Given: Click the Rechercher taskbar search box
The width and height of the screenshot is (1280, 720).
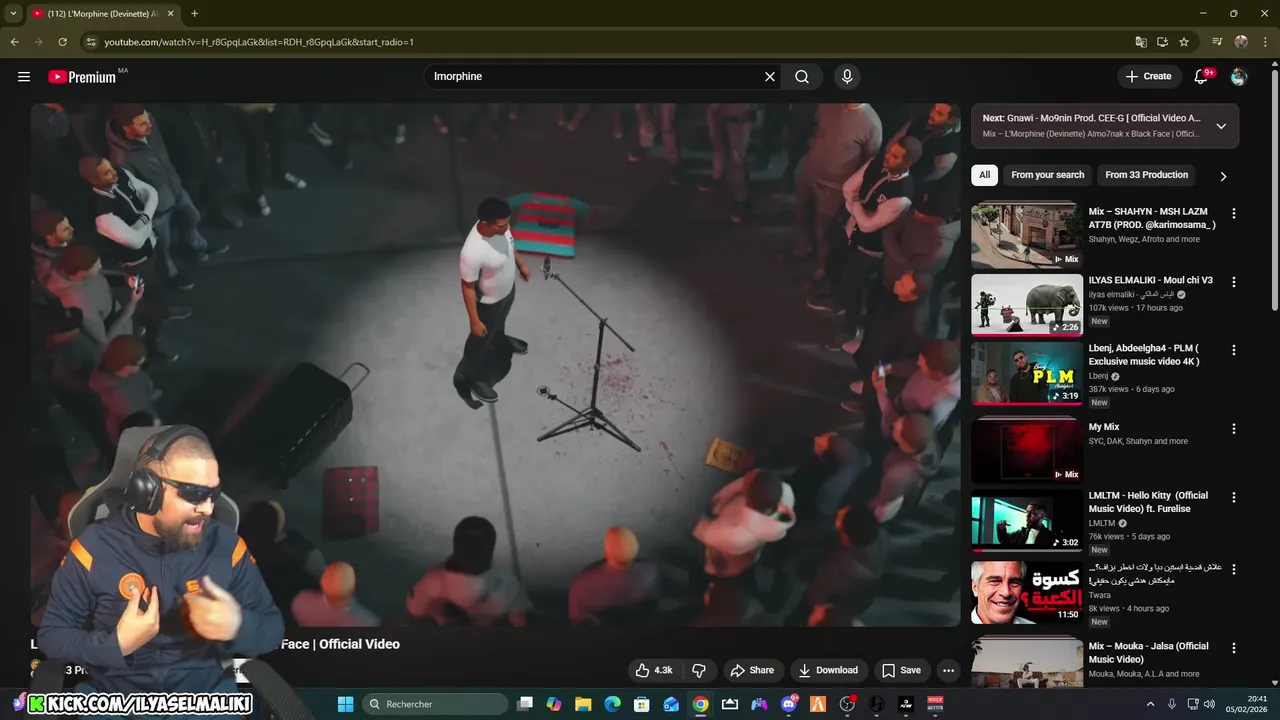Looking at the screenshot, I should [436, 704].
